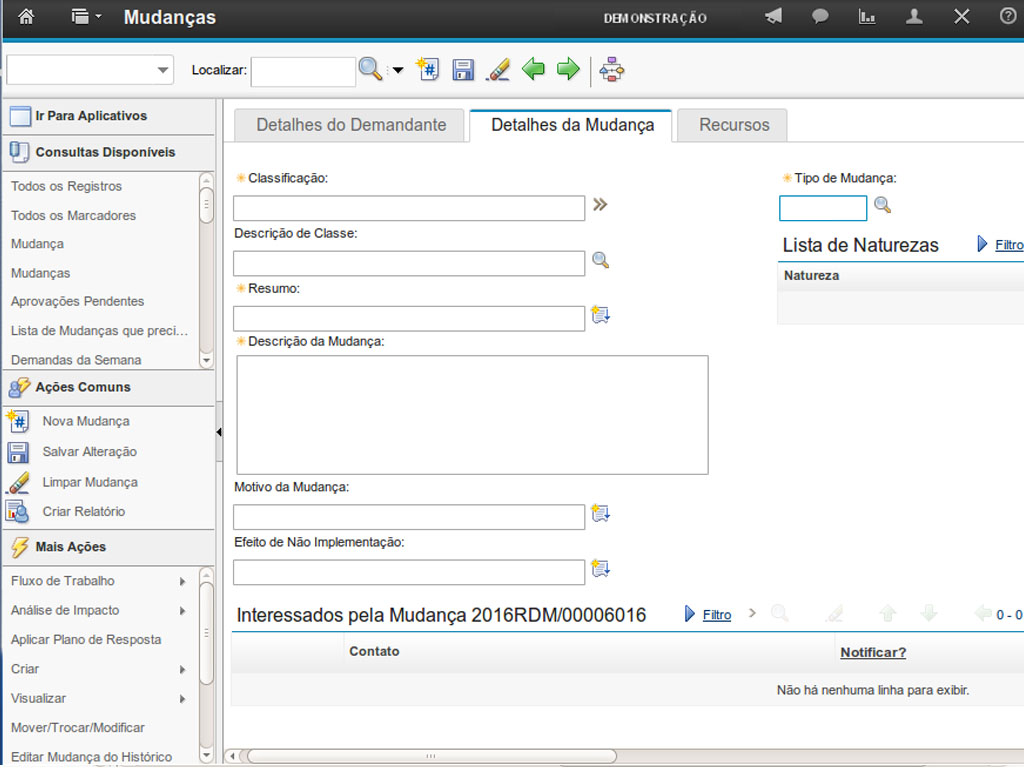
Task: Click the save record toolbar icon
Action: (463, 69)
